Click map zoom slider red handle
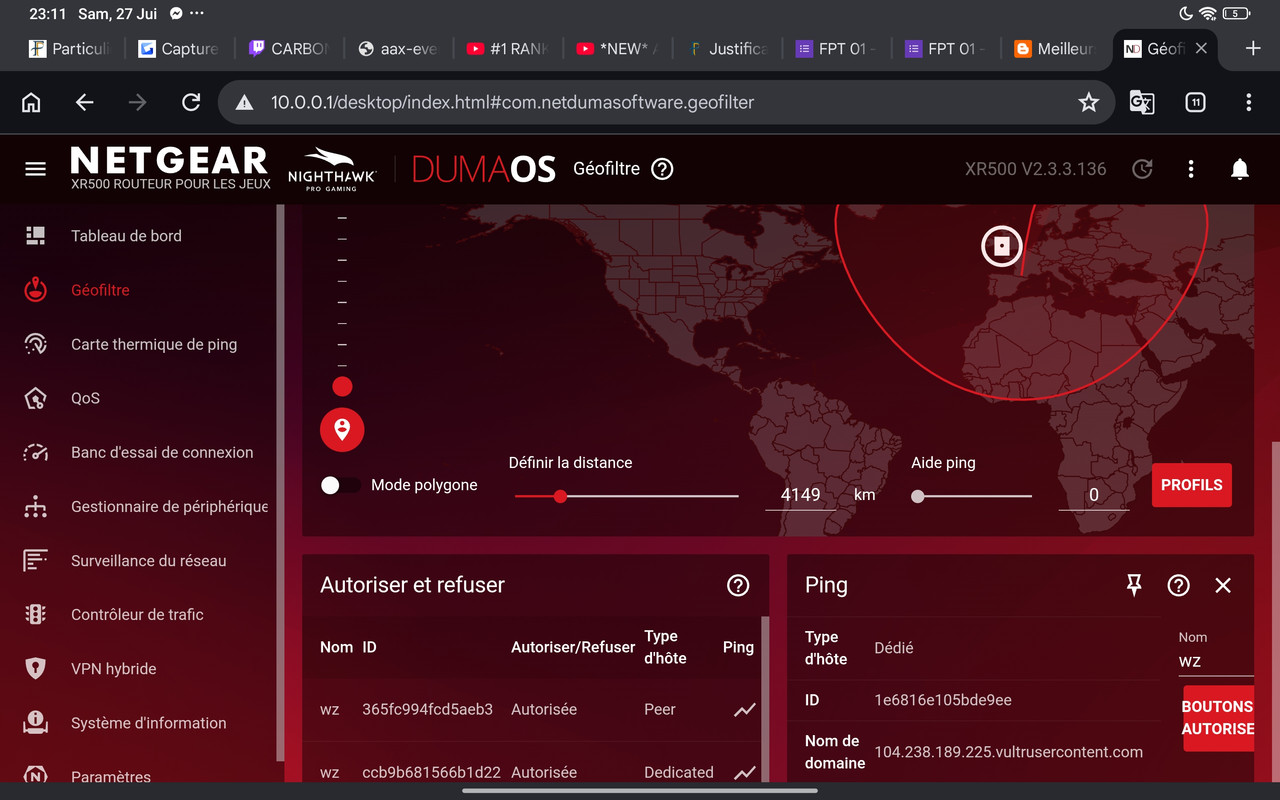1280x800 pixels. pyautogui.click(x=342, y=386)
